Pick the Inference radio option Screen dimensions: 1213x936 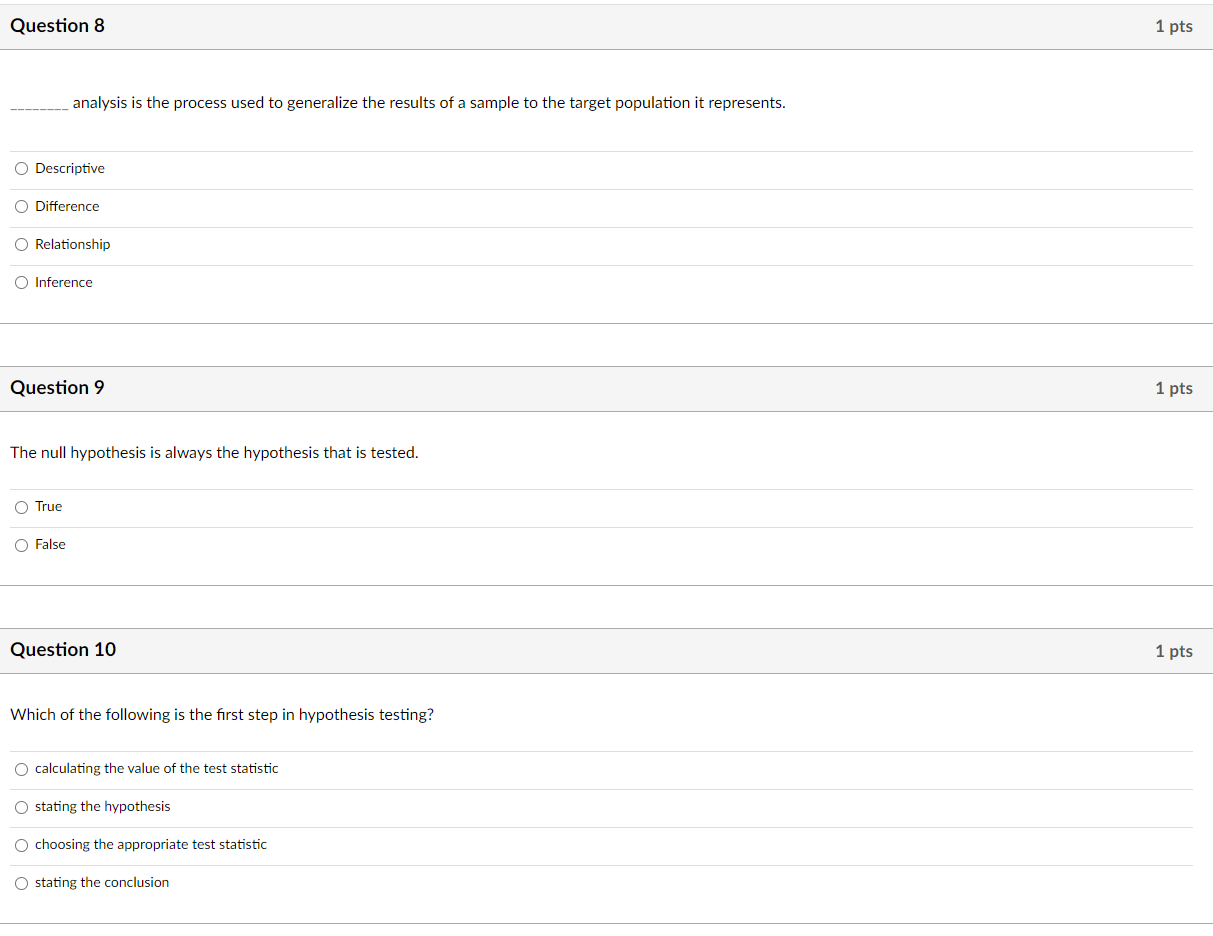[x=22, y=283]
